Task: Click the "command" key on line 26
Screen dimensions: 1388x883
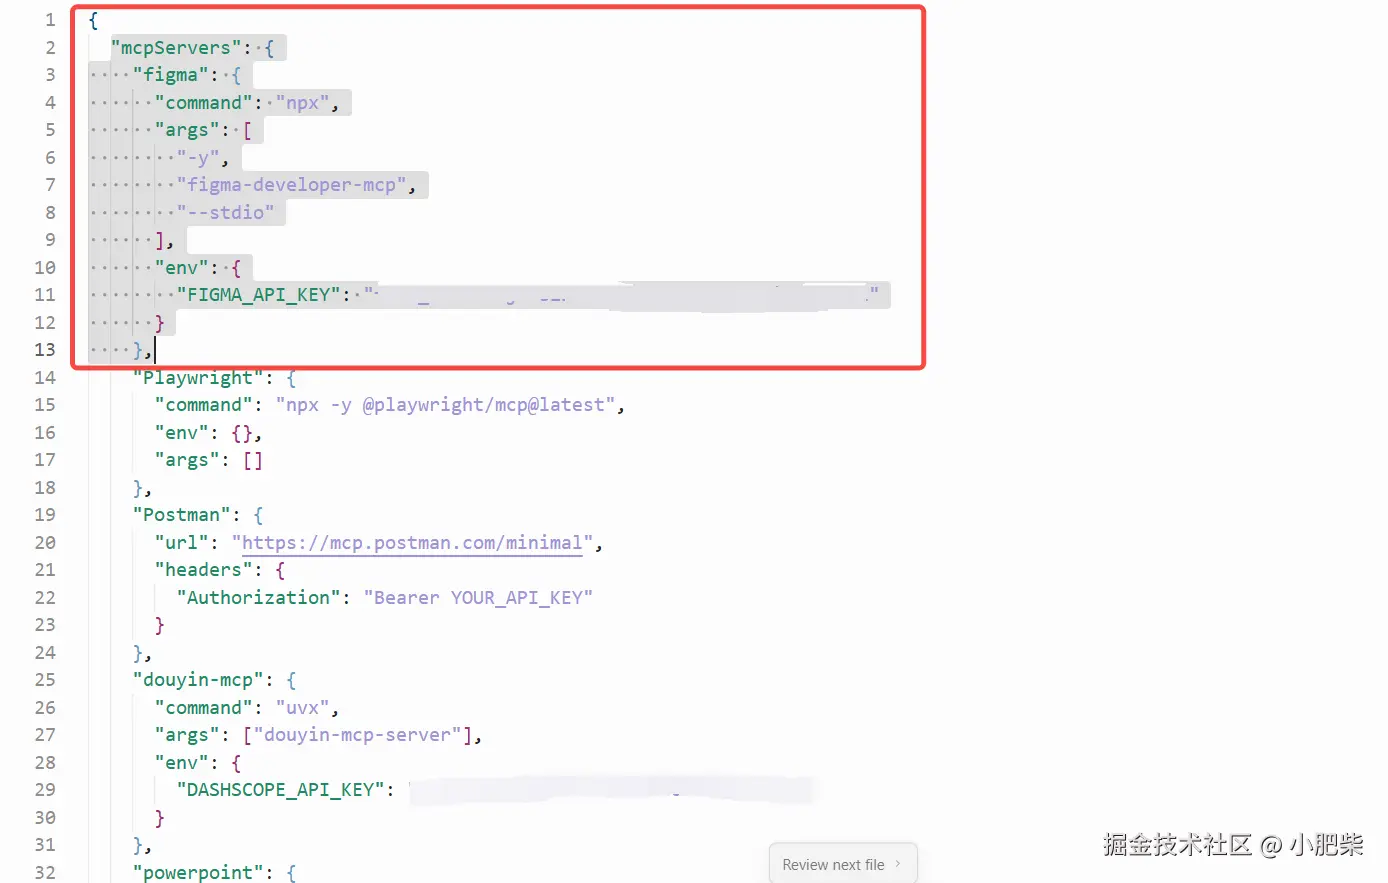Action: click(x=203, y=708)
